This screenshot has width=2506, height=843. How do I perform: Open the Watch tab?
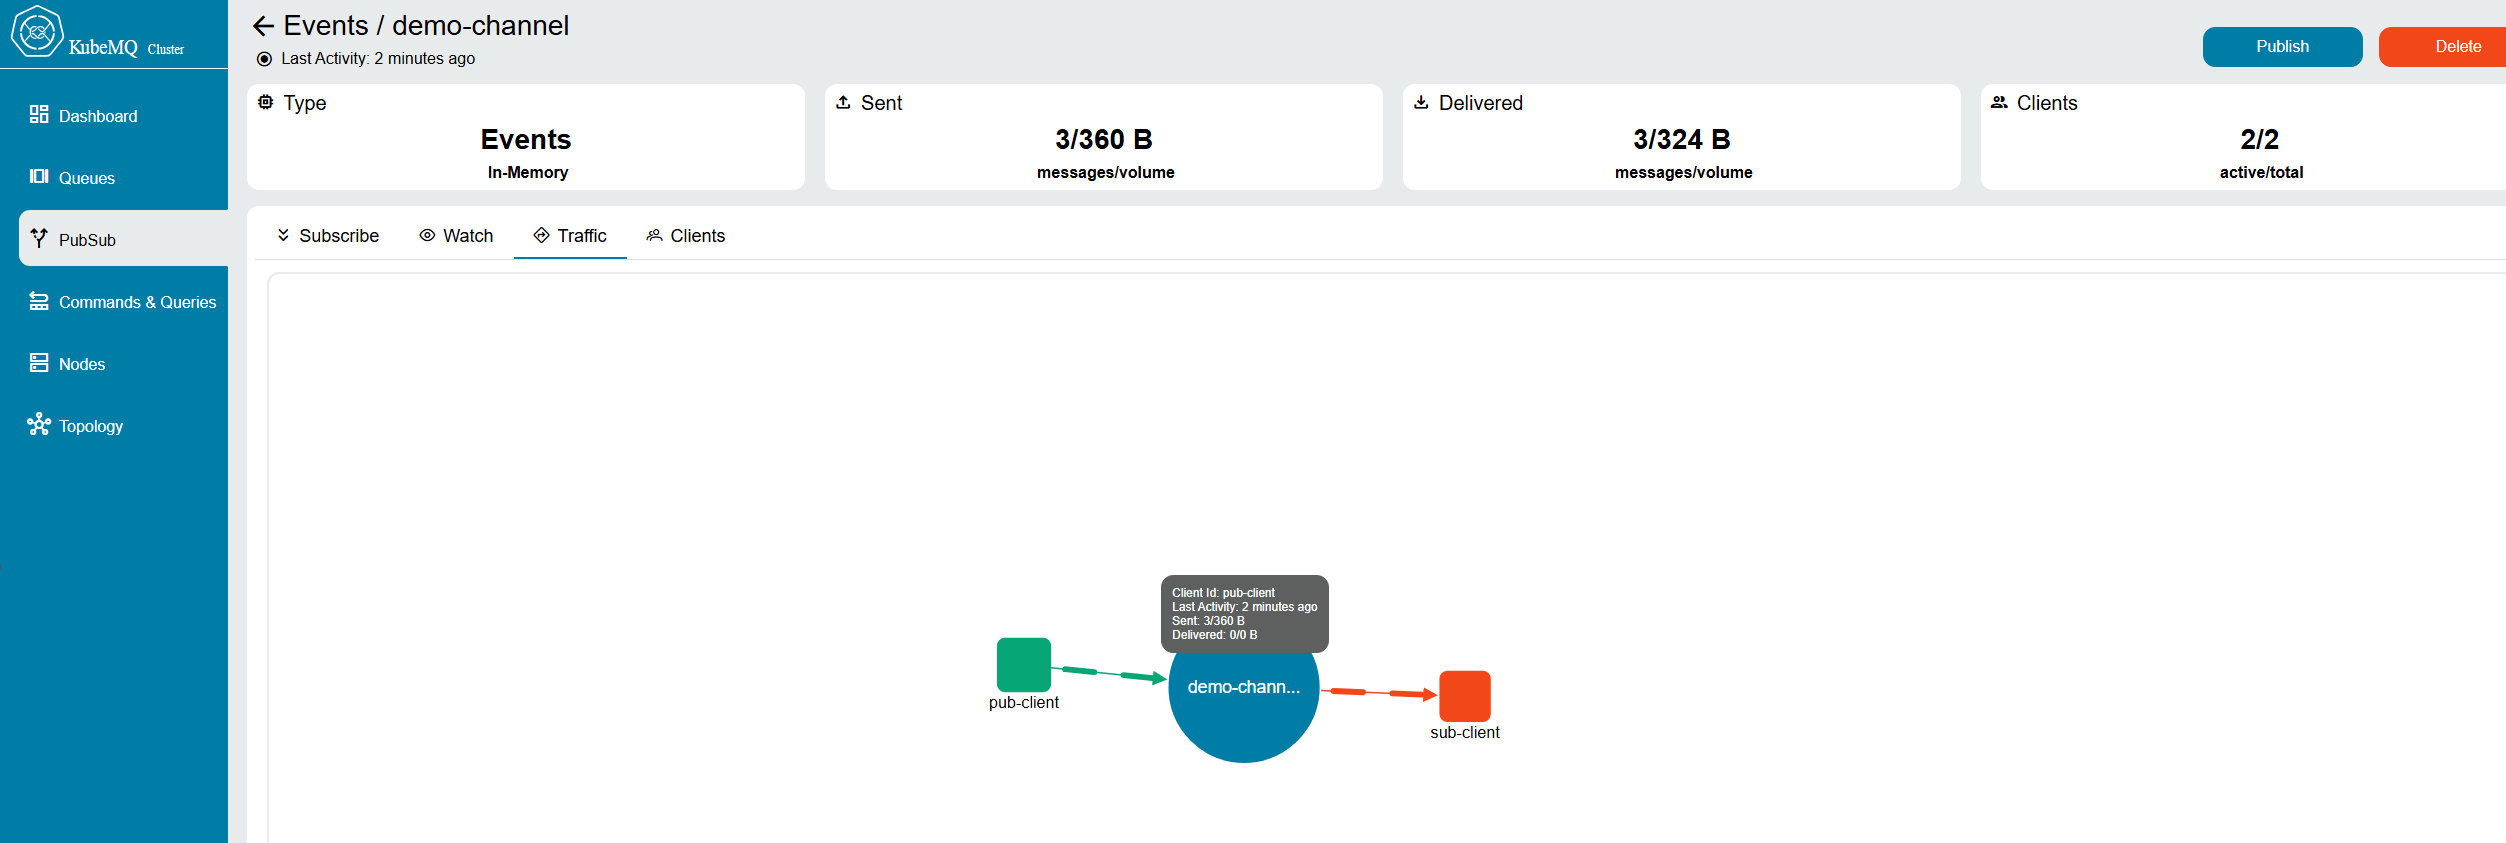[456, 236]
